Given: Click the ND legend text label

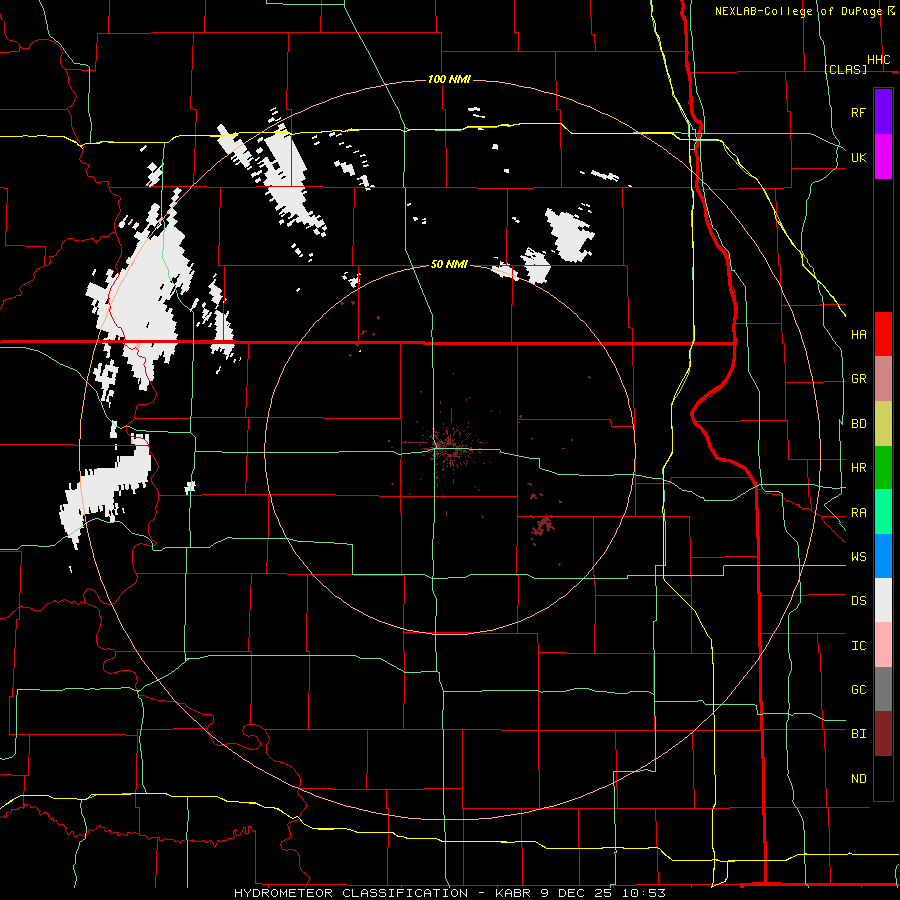Looking at the screenshot, I should [x=858, y=779].
